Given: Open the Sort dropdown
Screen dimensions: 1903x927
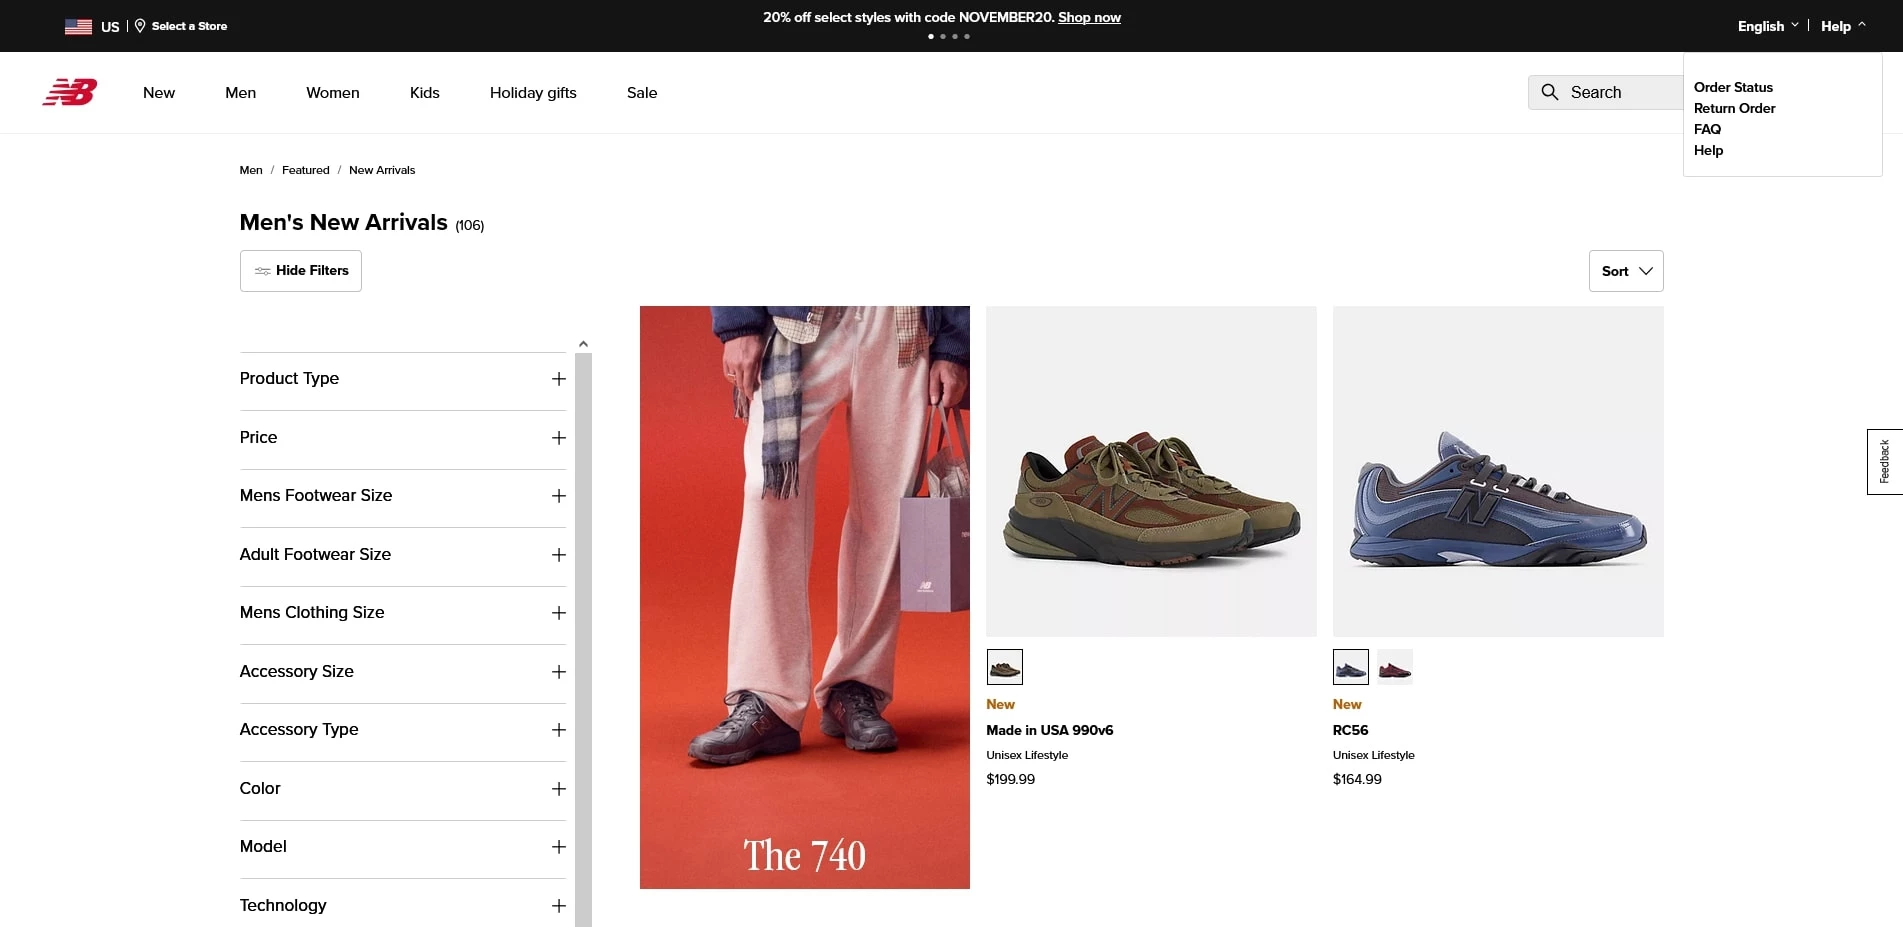Looking at the screenshot, I should pos(1625,271).
